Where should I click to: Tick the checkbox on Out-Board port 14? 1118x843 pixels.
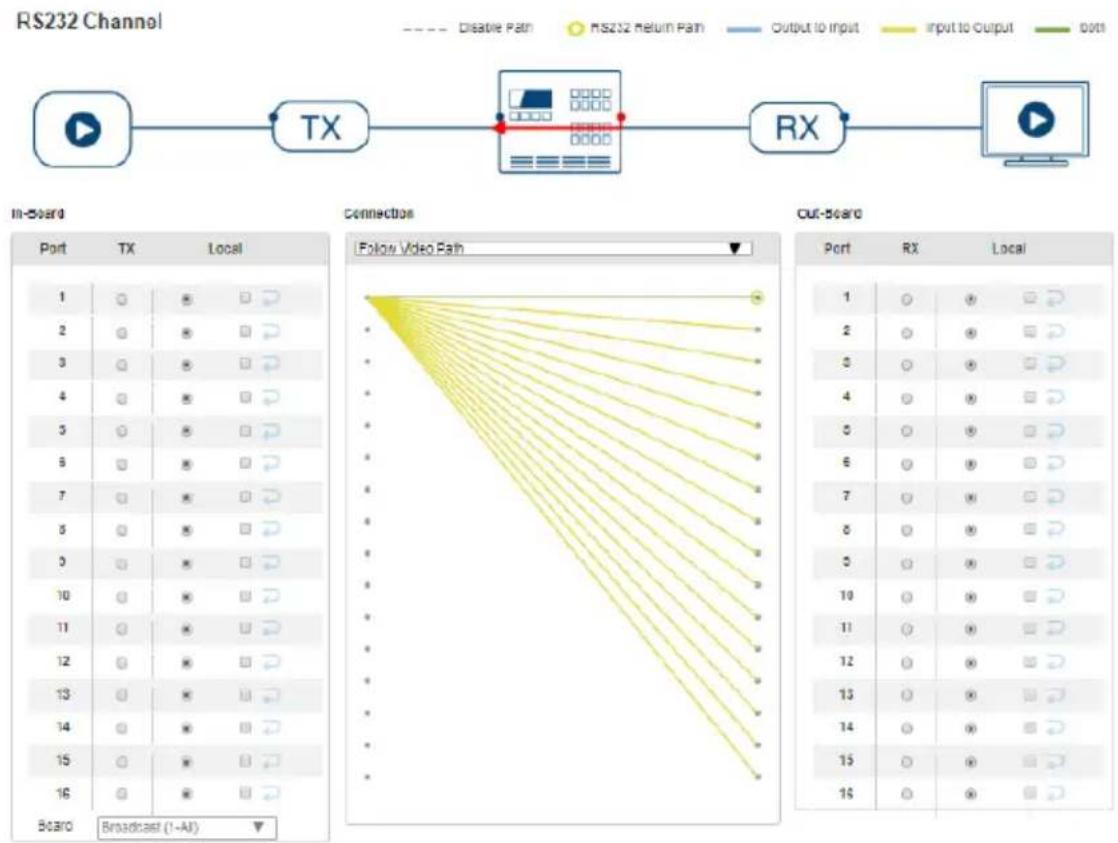1030,727
